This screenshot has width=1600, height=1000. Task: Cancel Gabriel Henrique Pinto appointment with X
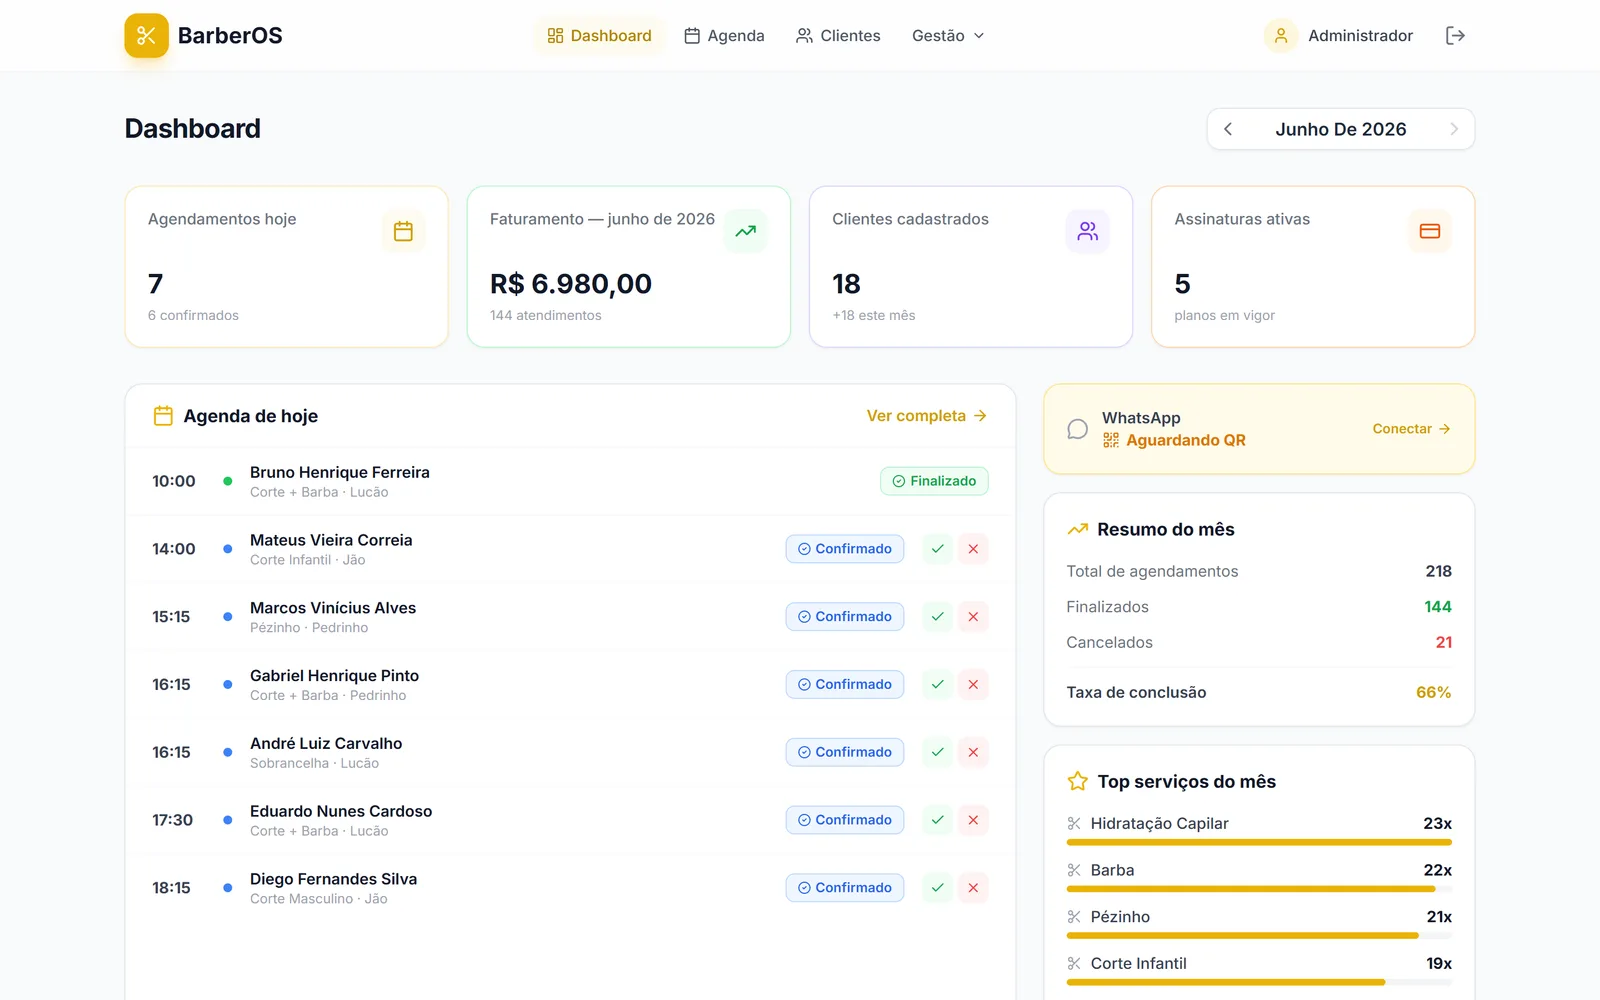[x=973, y=684]
